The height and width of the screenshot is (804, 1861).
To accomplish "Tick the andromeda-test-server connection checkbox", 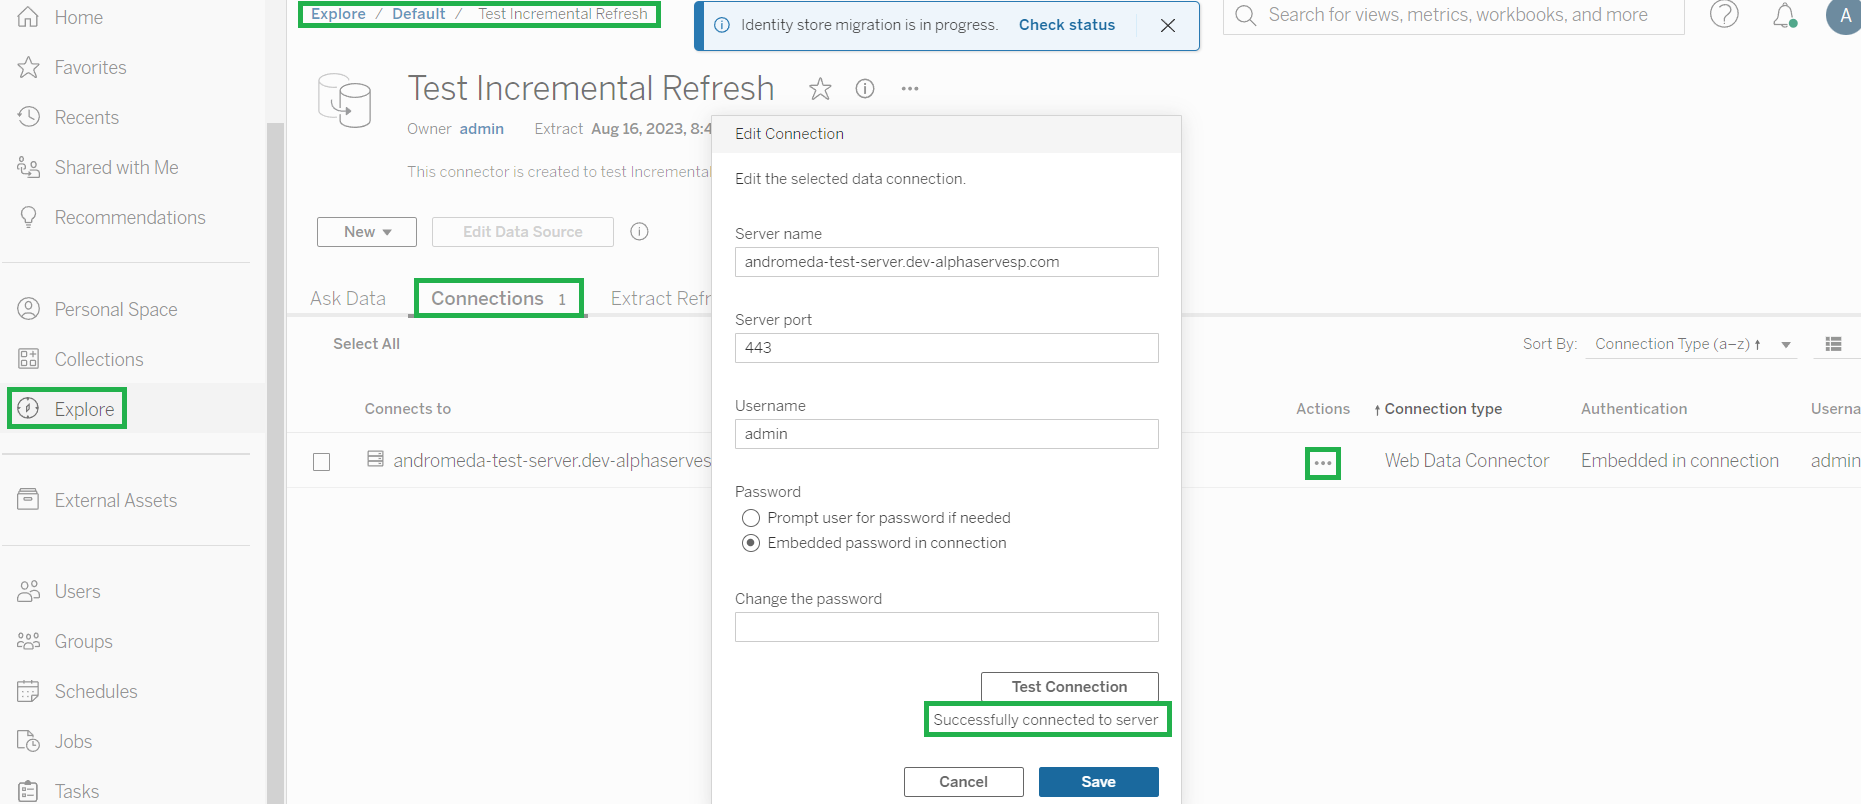I will coord(322,462).
